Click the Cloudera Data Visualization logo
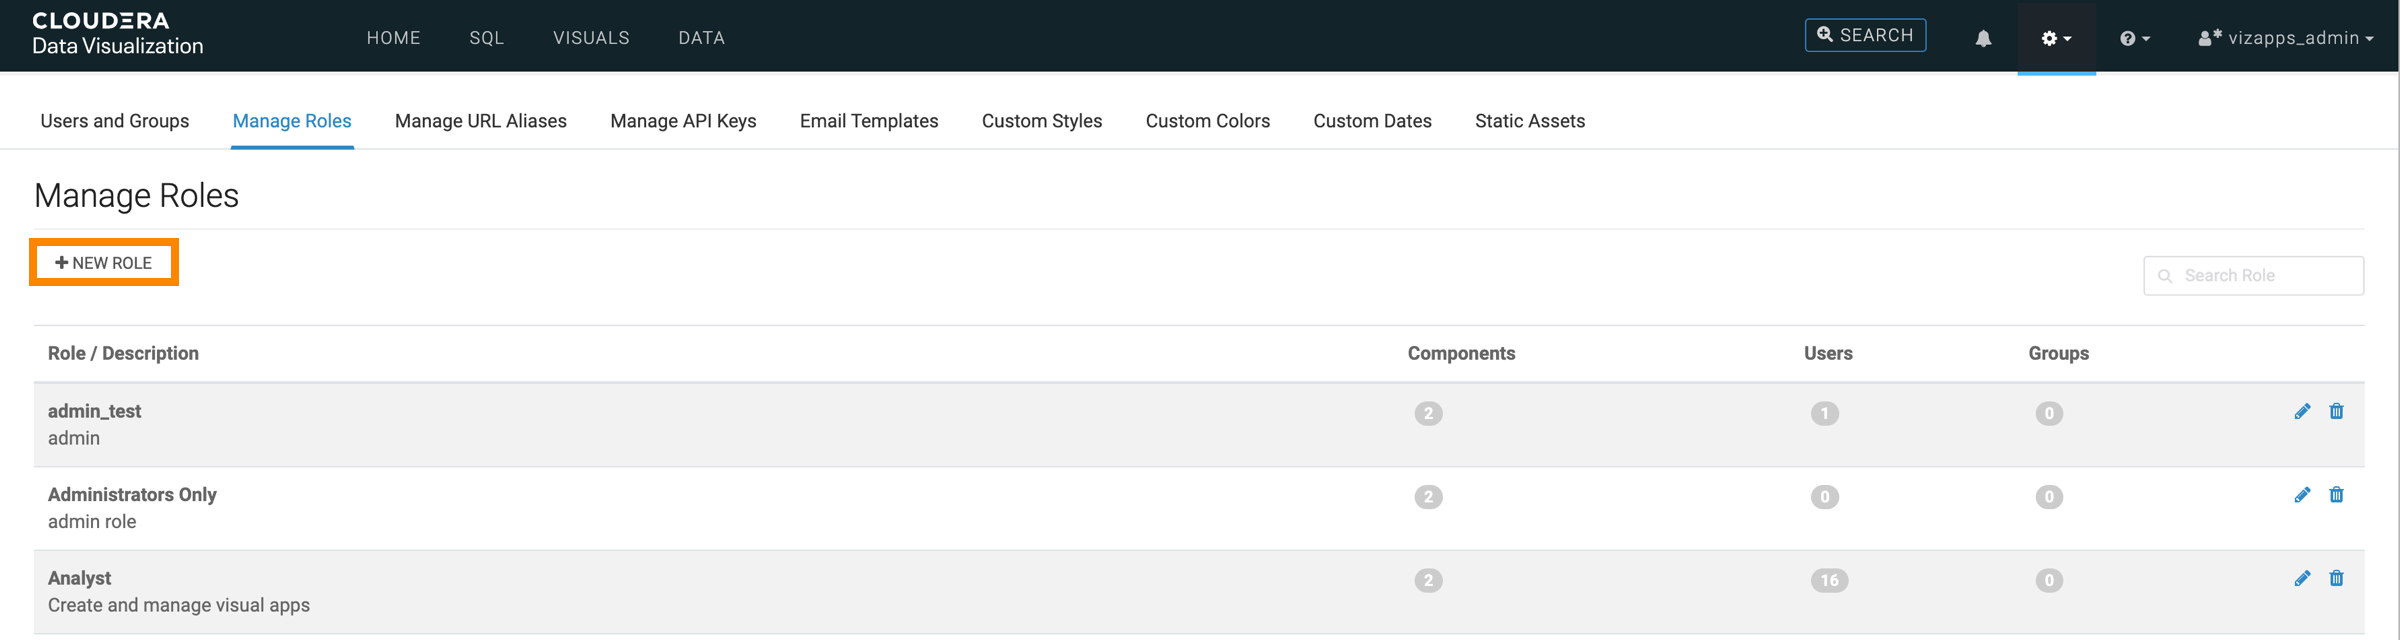 [117, 34]
